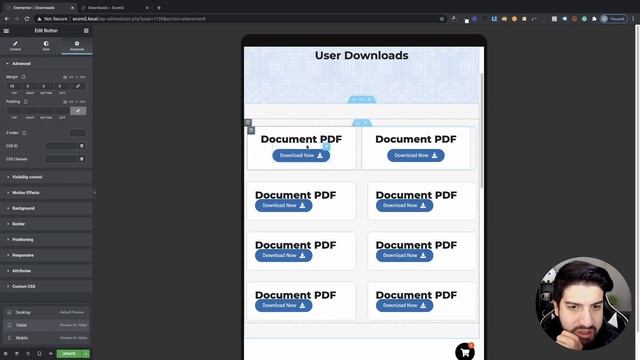
Task: Open the browser Extensions puzzle icon
Action: 594,19
